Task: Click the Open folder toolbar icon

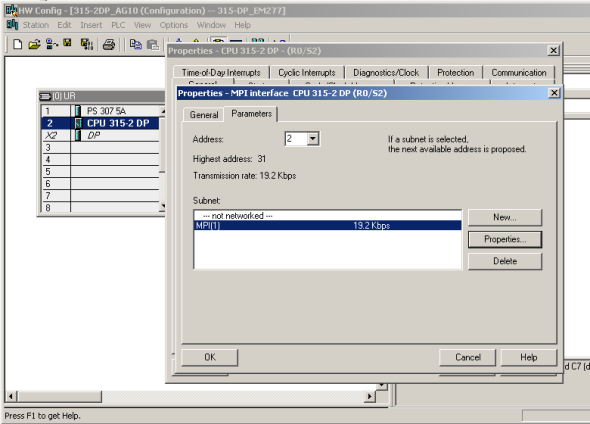Action: point(34,44)
